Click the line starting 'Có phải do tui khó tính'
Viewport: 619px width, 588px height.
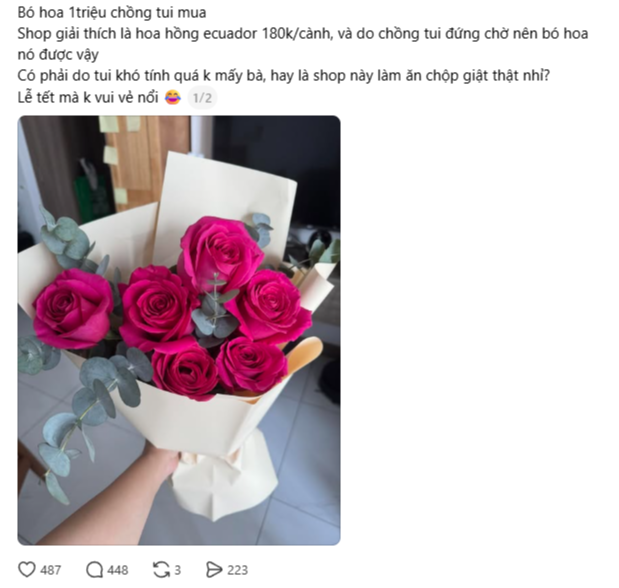point(283,75)
